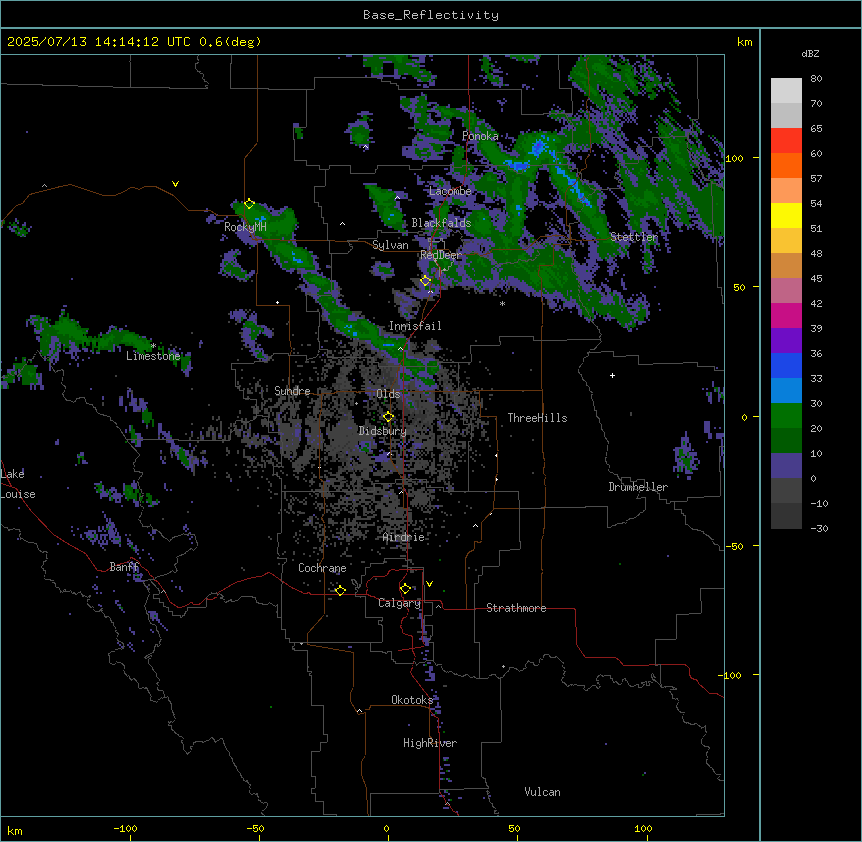This screenshot has width=862, height=842.
Task: Click the Lacombe city label
Action: click(x=450, y=191)
